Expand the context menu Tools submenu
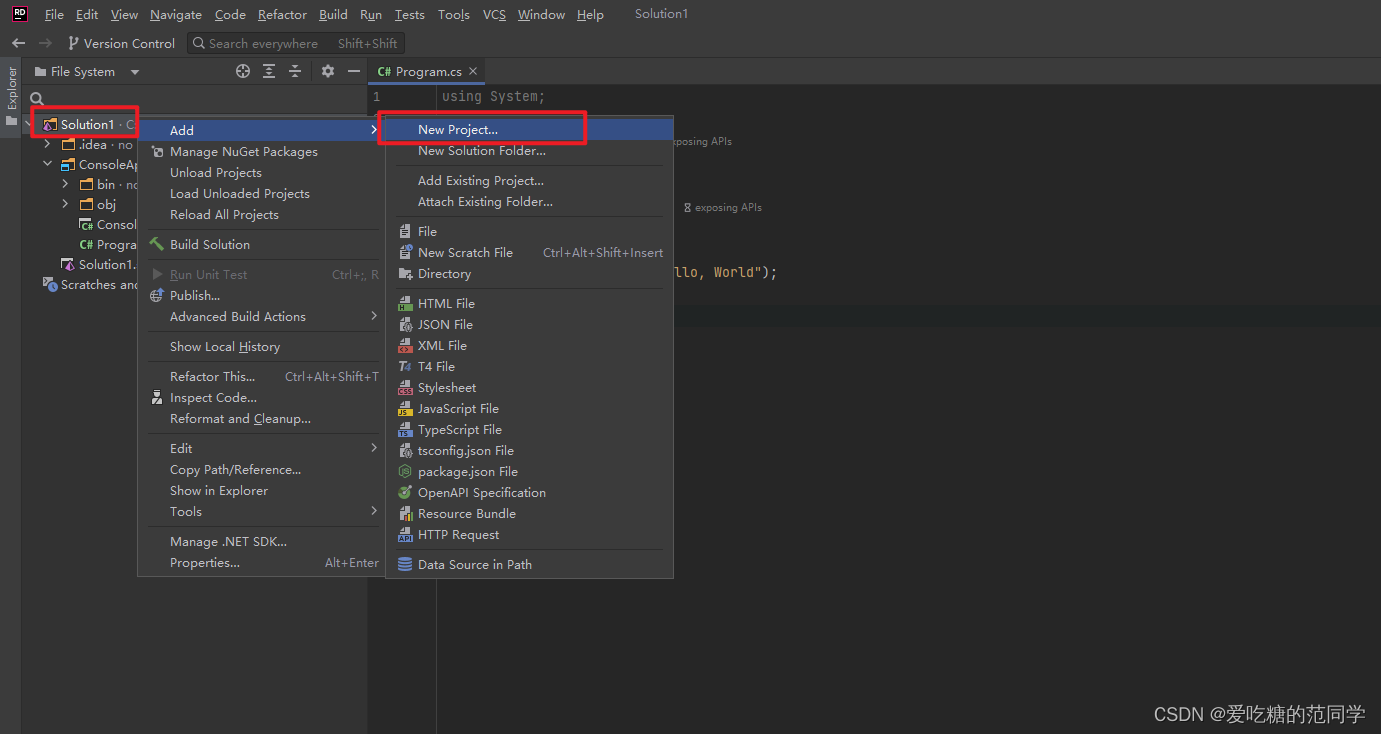 (x=262, y=512)
